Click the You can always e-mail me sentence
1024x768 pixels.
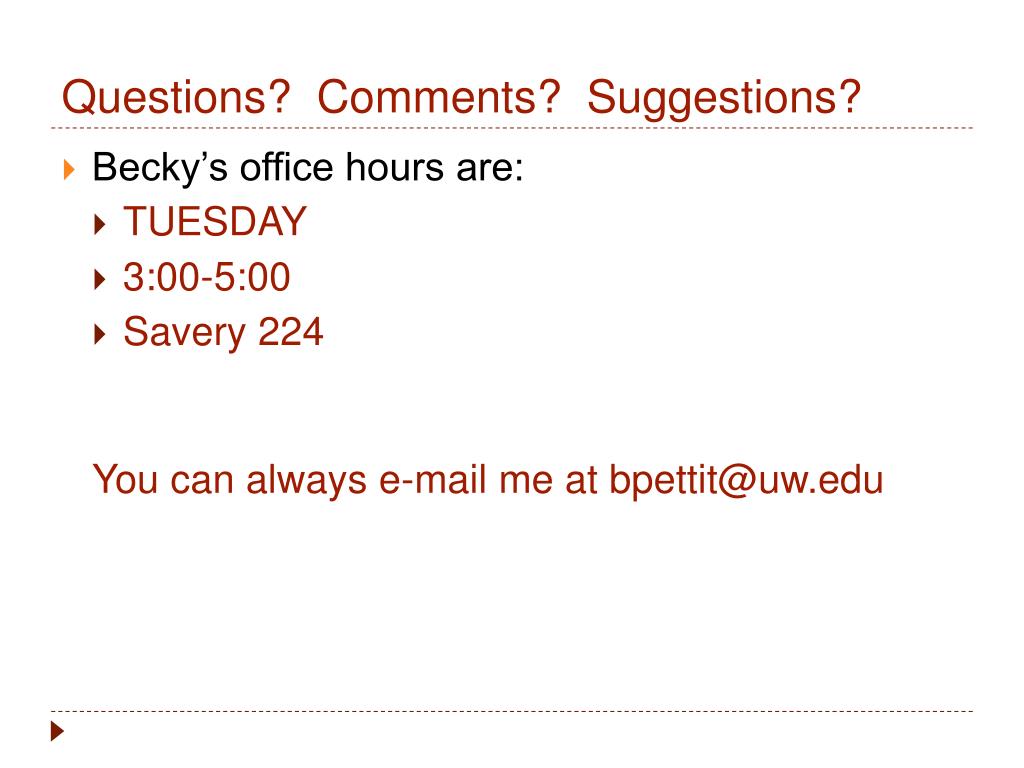488,481
